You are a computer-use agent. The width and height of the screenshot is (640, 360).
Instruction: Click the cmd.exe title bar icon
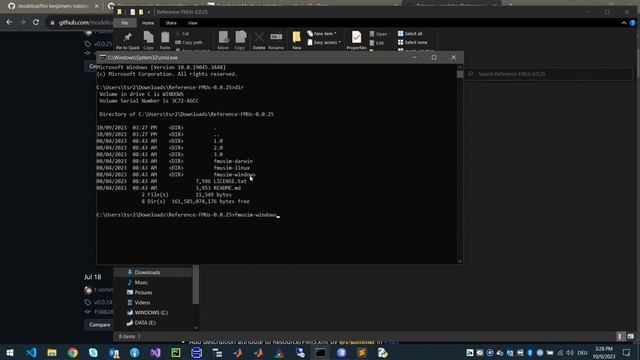click(x=103, y=58)
